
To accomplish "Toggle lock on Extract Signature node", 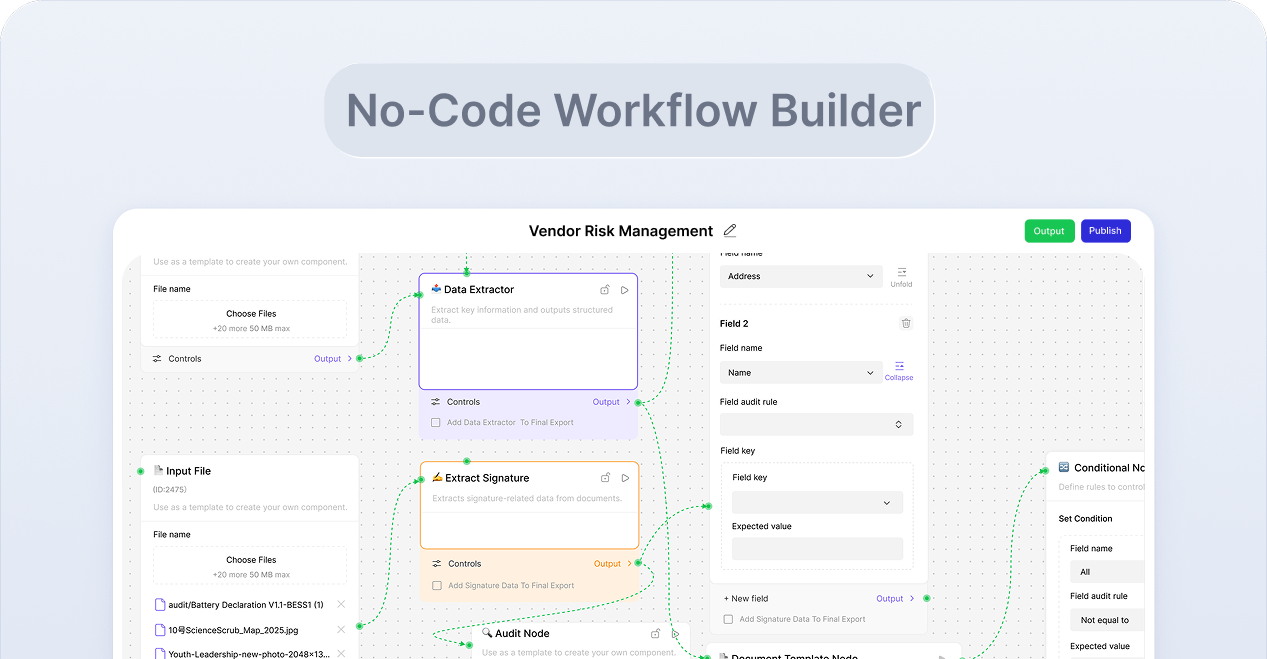I will [x=605, y=478].
